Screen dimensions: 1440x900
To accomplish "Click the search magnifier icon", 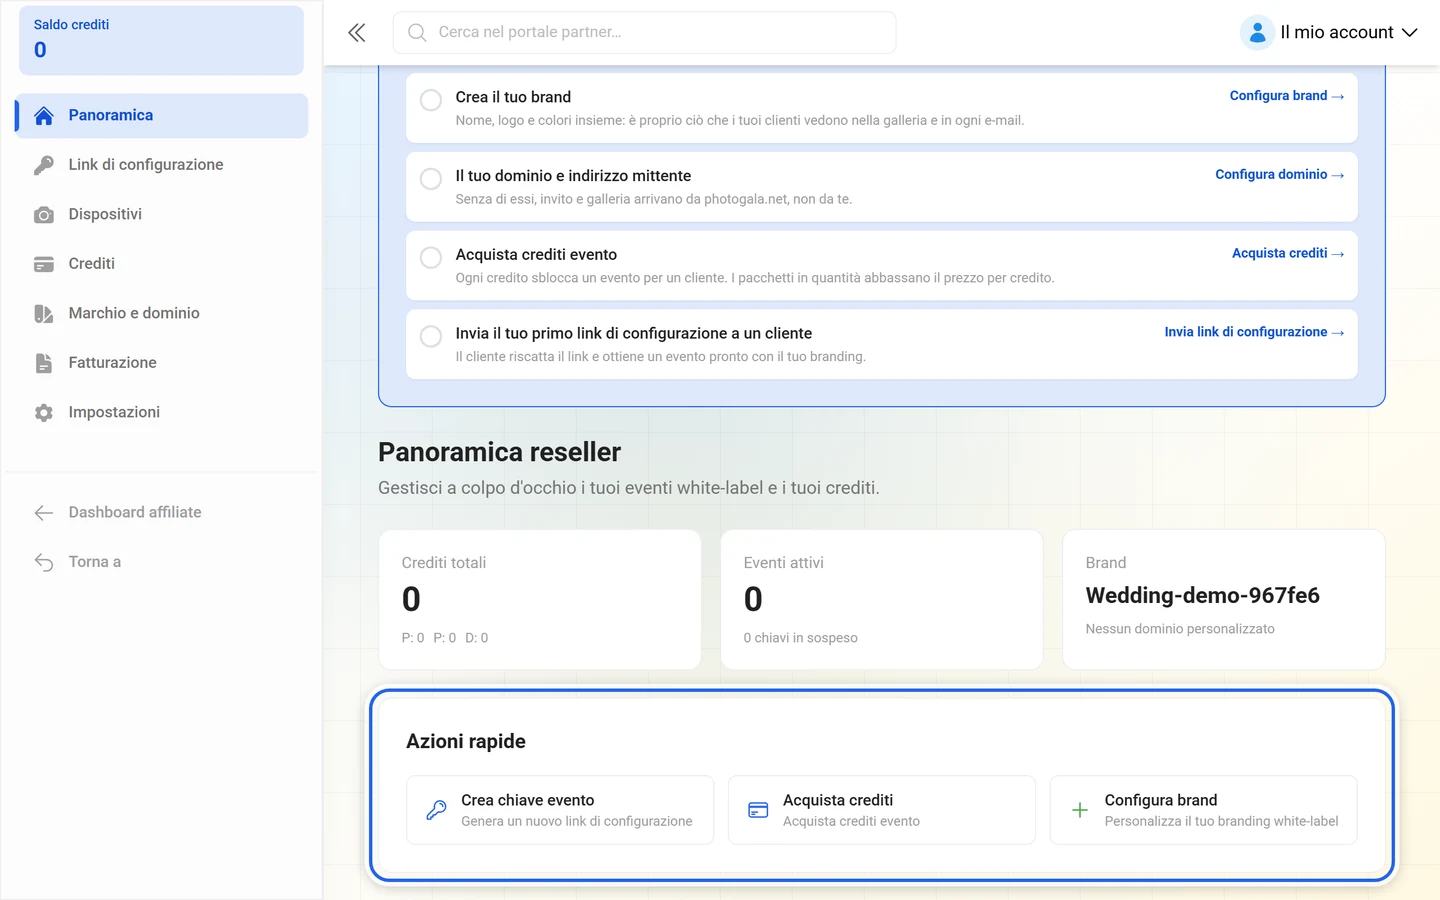I will [417, 33].
